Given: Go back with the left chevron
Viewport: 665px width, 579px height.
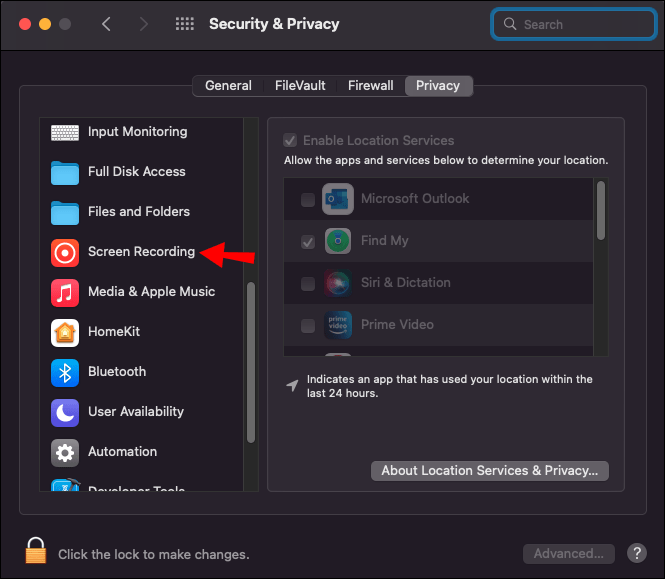Looking at the screenshot, I should [x=106, y=24].
